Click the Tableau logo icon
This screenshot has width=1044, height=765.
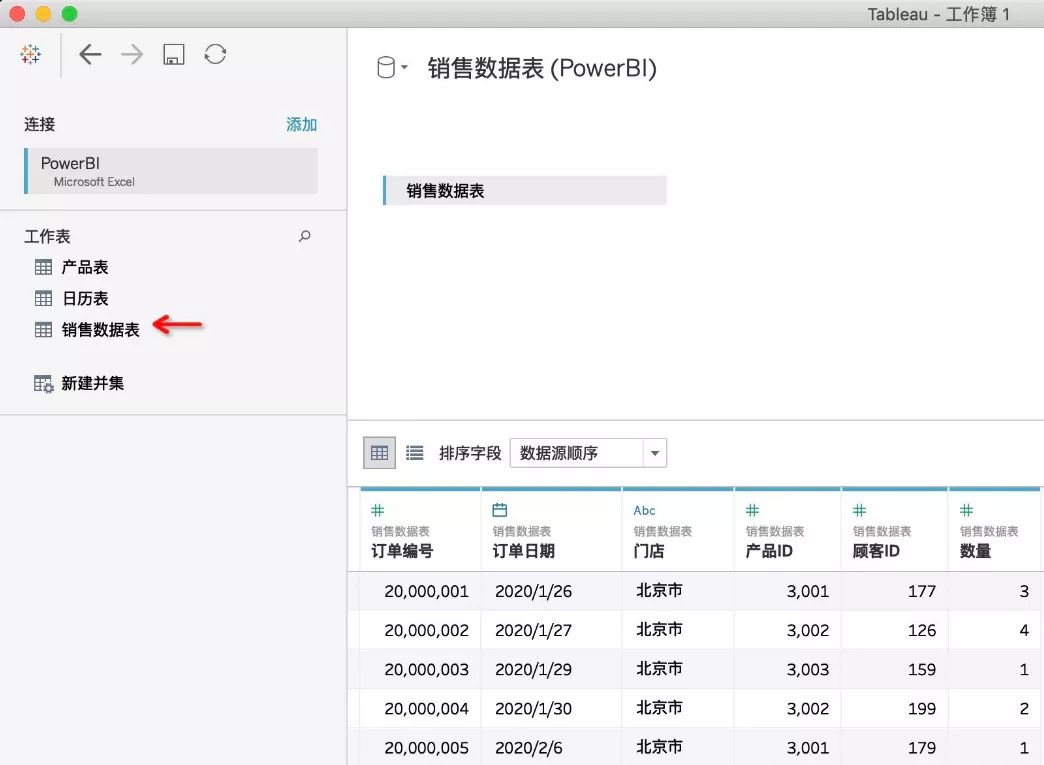[x=31, y=55]
